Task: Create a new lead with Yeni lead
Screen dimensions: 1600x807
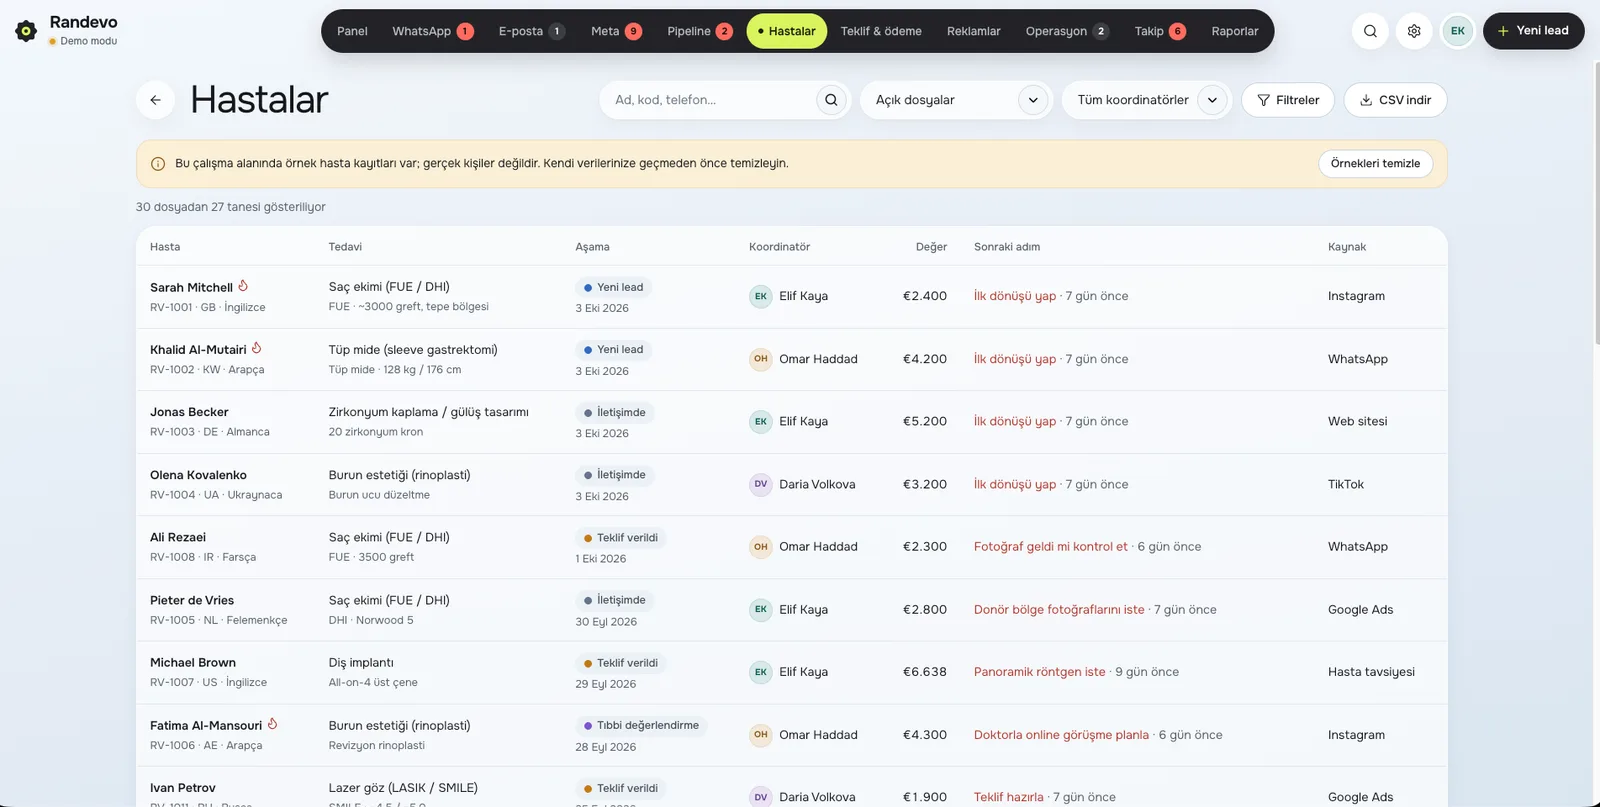Action: pyautogui.click(x=1533, y=31)
